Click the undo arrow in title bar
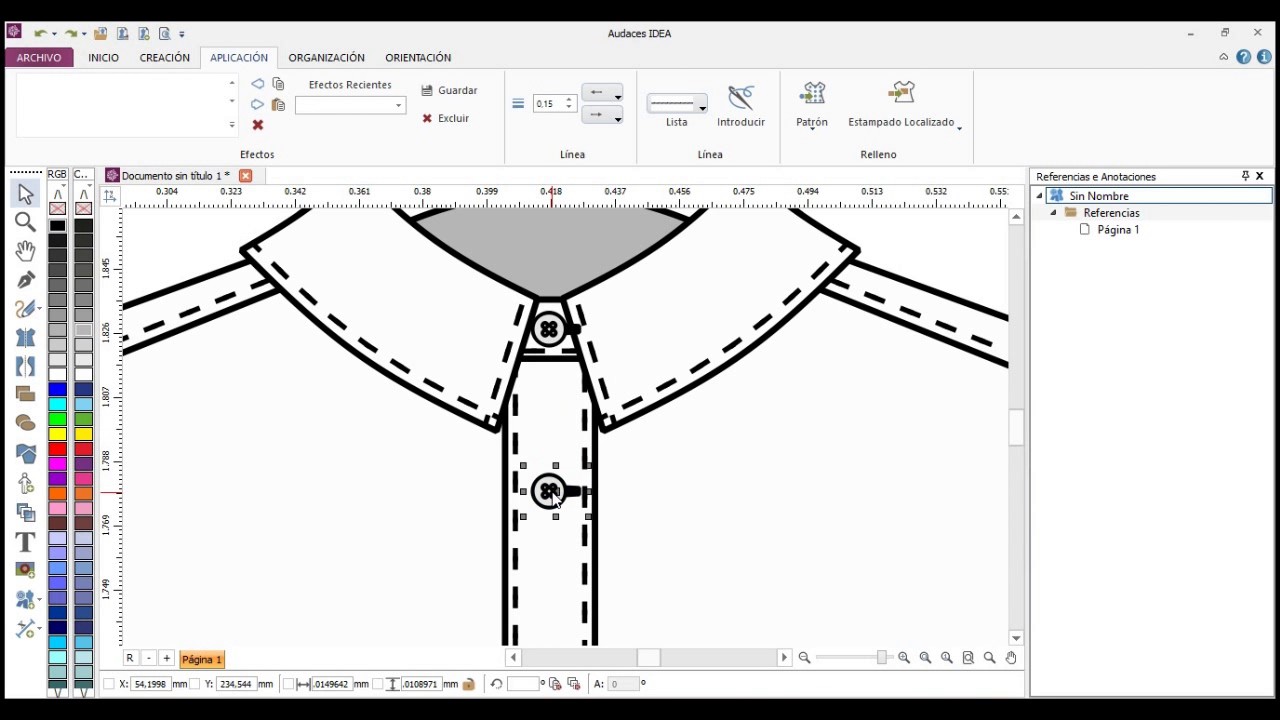Viewport: 1280px width, 720px height. [40, 33]
